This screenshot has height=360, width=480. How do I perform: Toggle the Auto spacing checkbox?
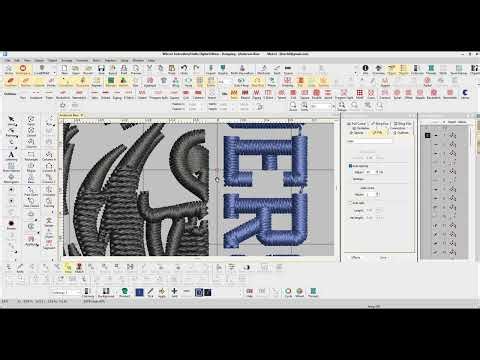(x=350, y=166)
